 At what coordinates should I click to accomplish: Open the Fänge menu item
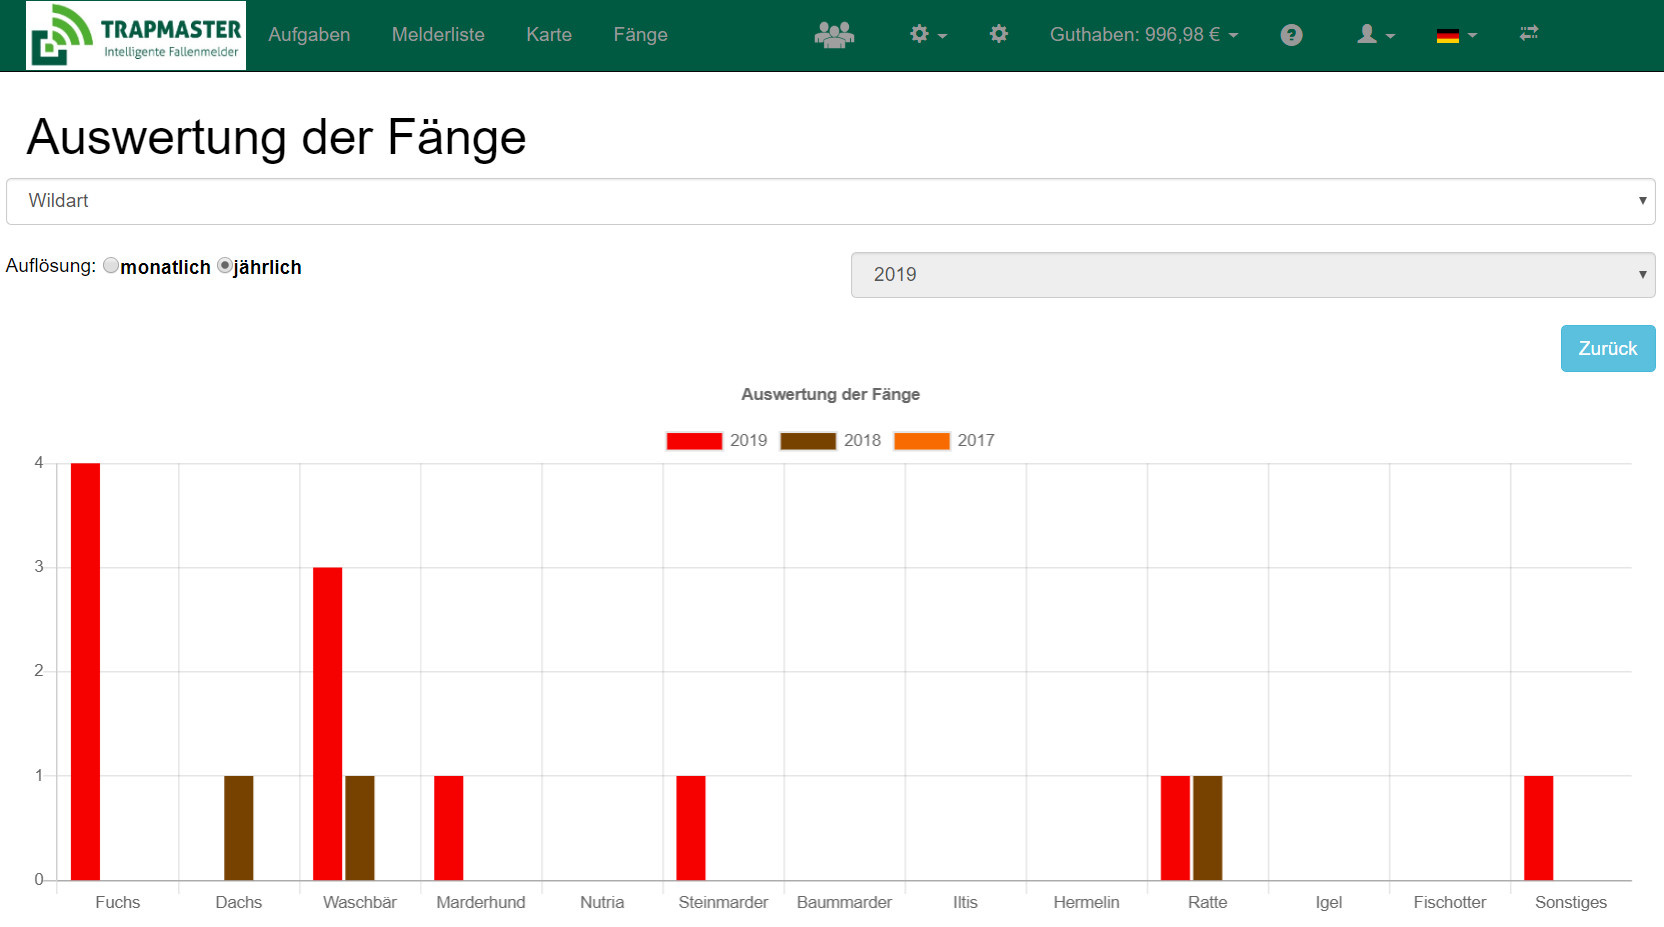pos(640,35)
